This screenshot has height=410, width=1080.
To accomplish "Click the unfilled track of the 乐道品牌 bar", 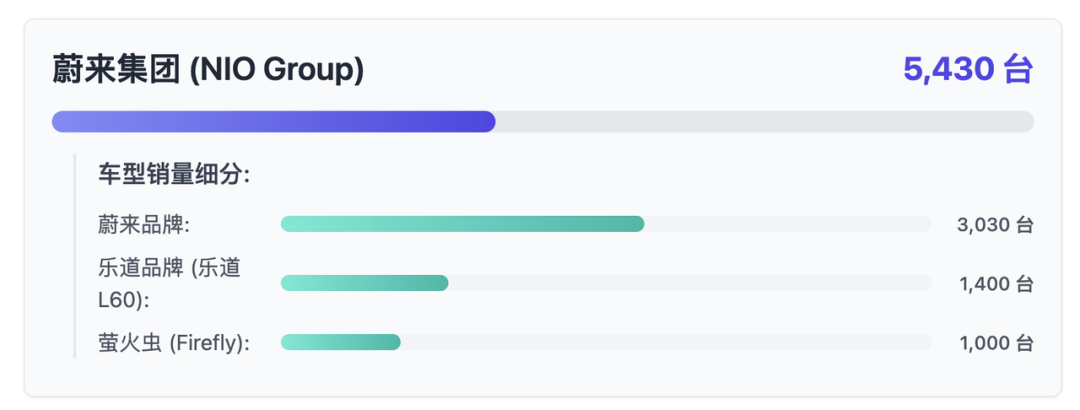I will pos(690,283).
